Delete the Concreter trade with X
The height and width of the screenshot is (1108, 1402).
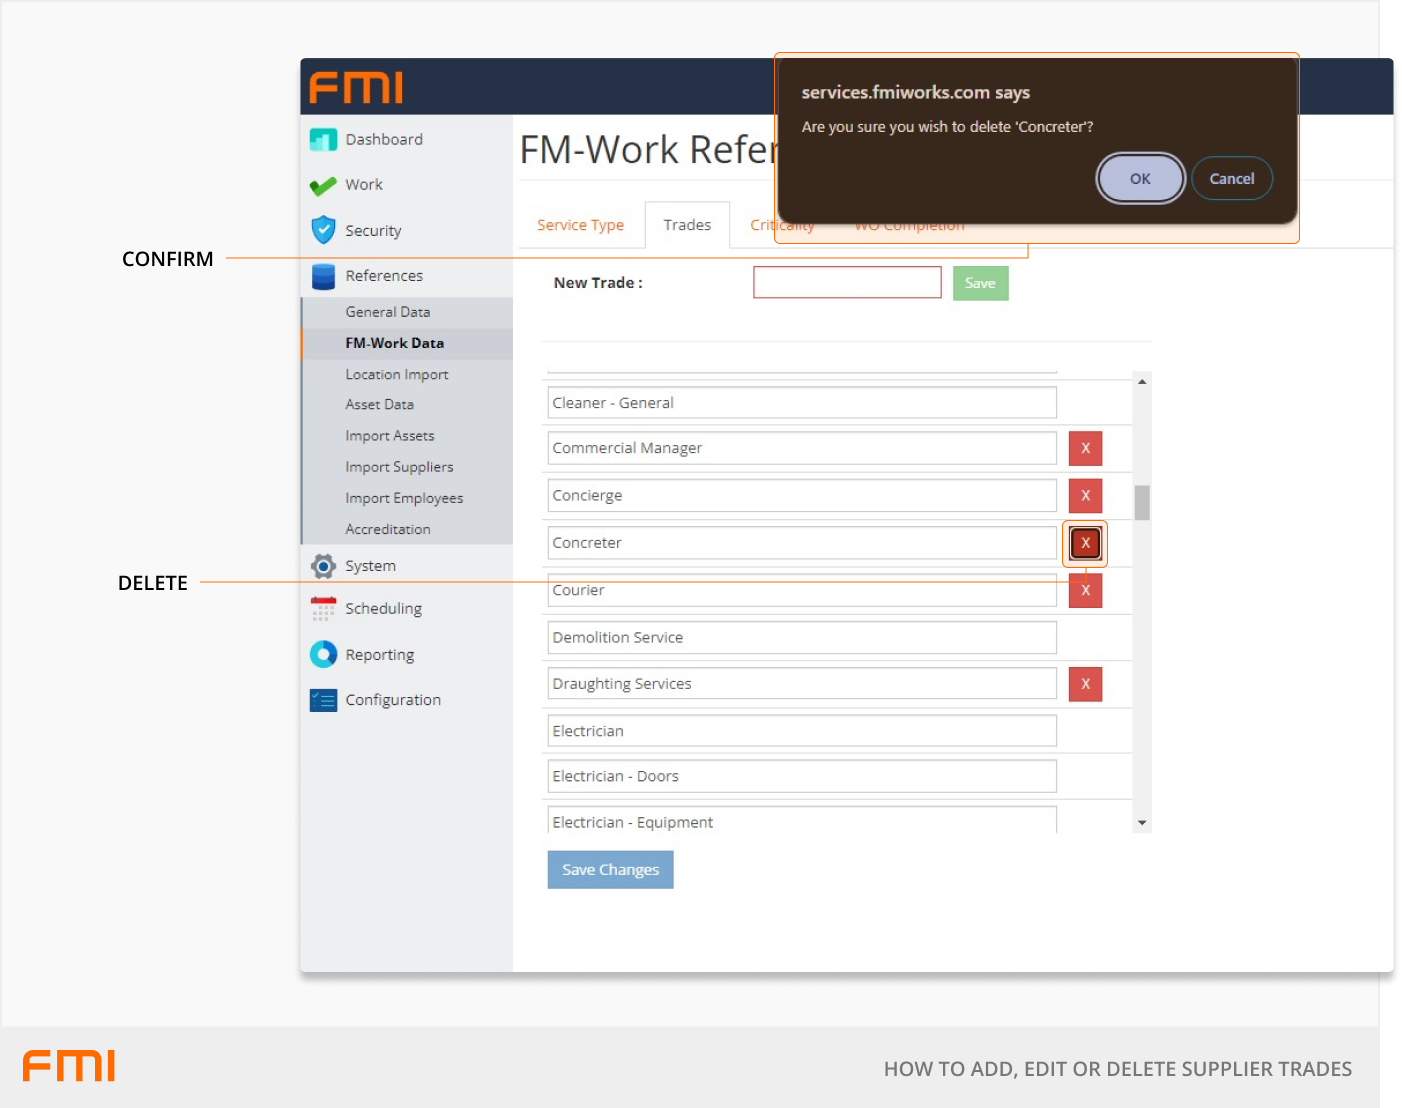click(x=1085, y=543)
